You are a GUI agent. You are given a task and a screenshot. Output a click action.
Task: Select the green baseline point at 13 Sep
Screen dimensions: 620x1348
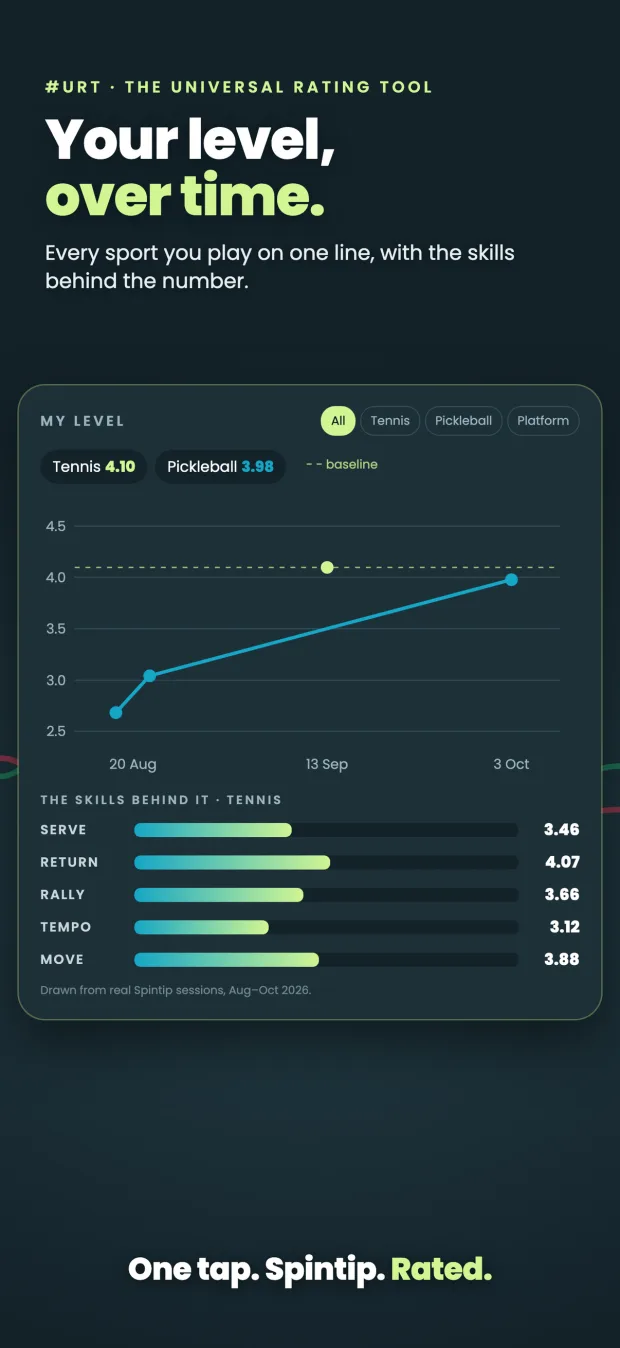[x=327, y=567]
